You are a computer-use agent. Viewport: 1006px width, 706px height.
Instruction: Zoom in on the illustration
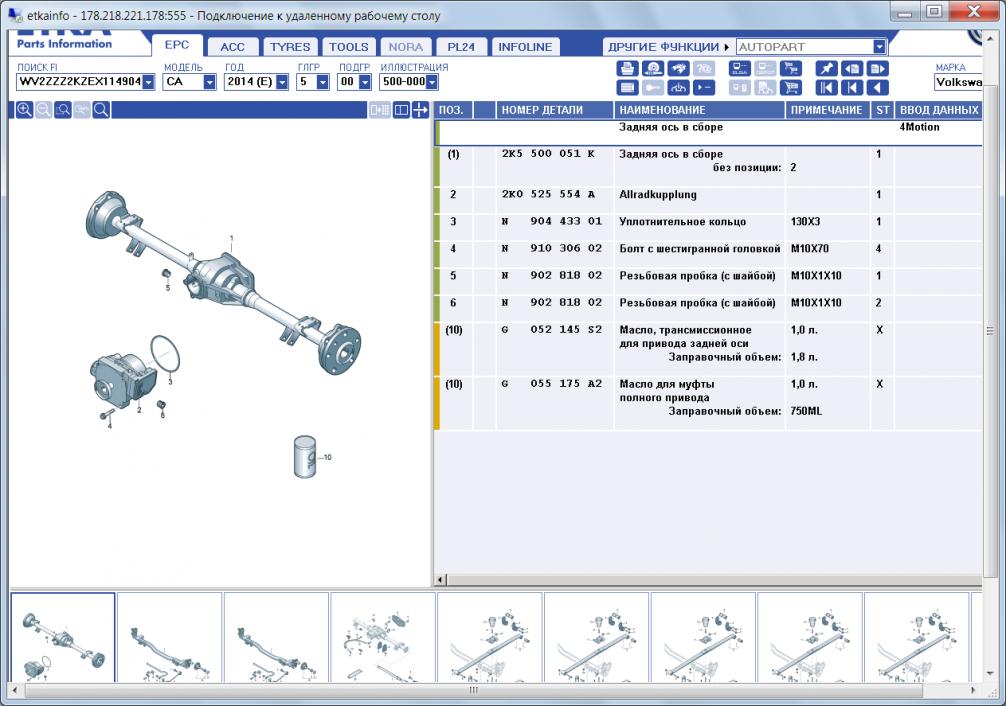(24, 110)
